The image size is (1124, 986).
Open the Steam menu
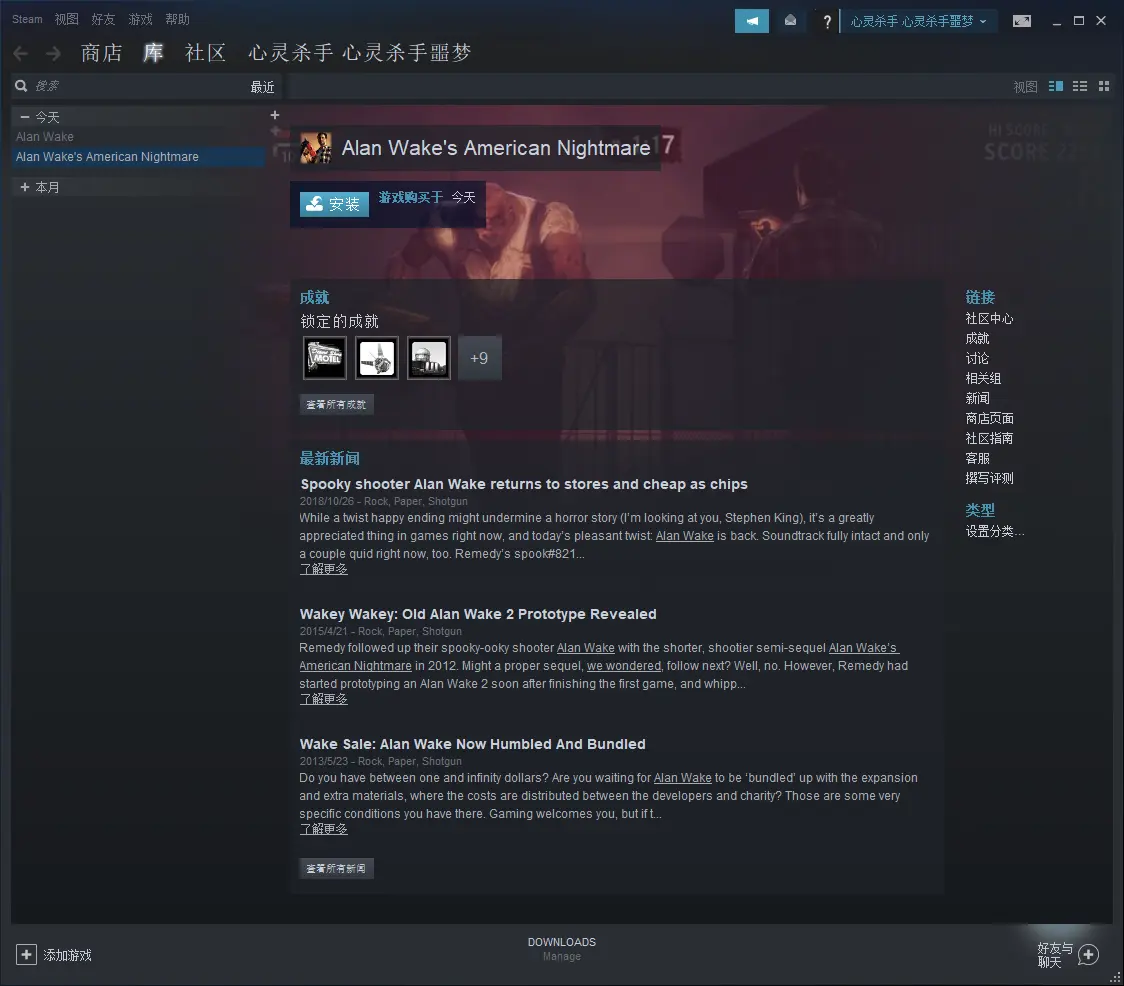pyautogui.click(x=27, y=19)
